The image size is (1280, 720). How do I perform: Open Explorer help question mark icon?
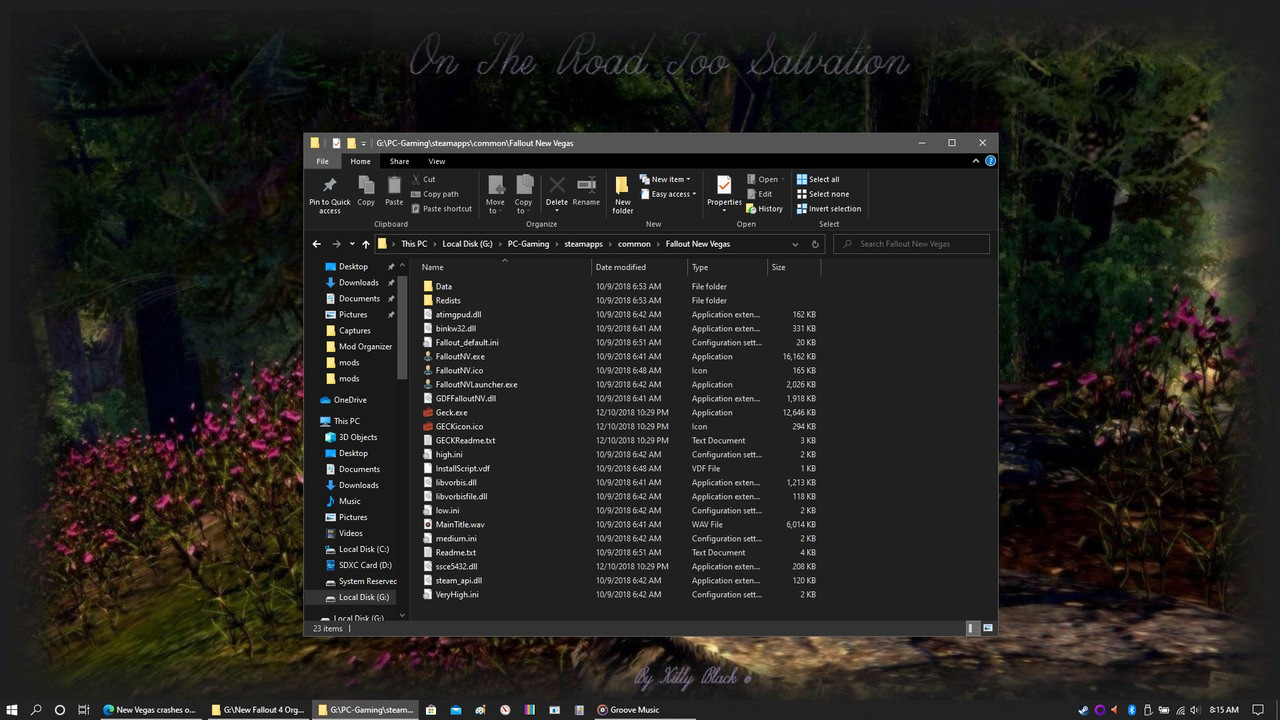(x=990, y=161)
